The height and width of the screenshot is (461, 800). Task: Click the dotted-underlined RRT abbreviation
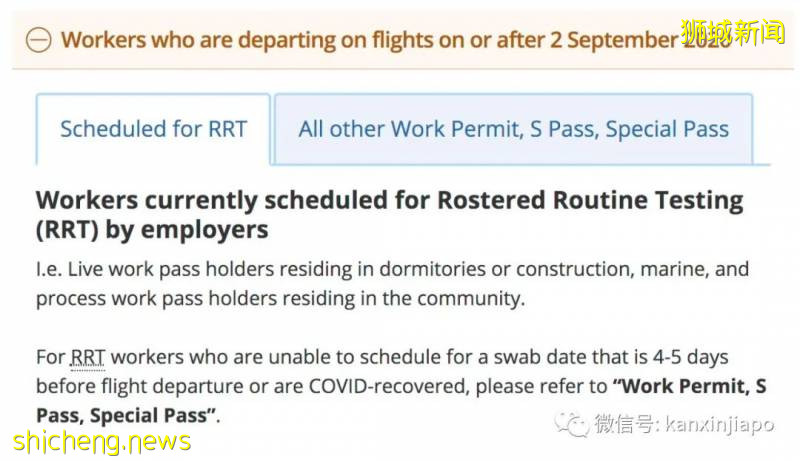tap(88, 357)
